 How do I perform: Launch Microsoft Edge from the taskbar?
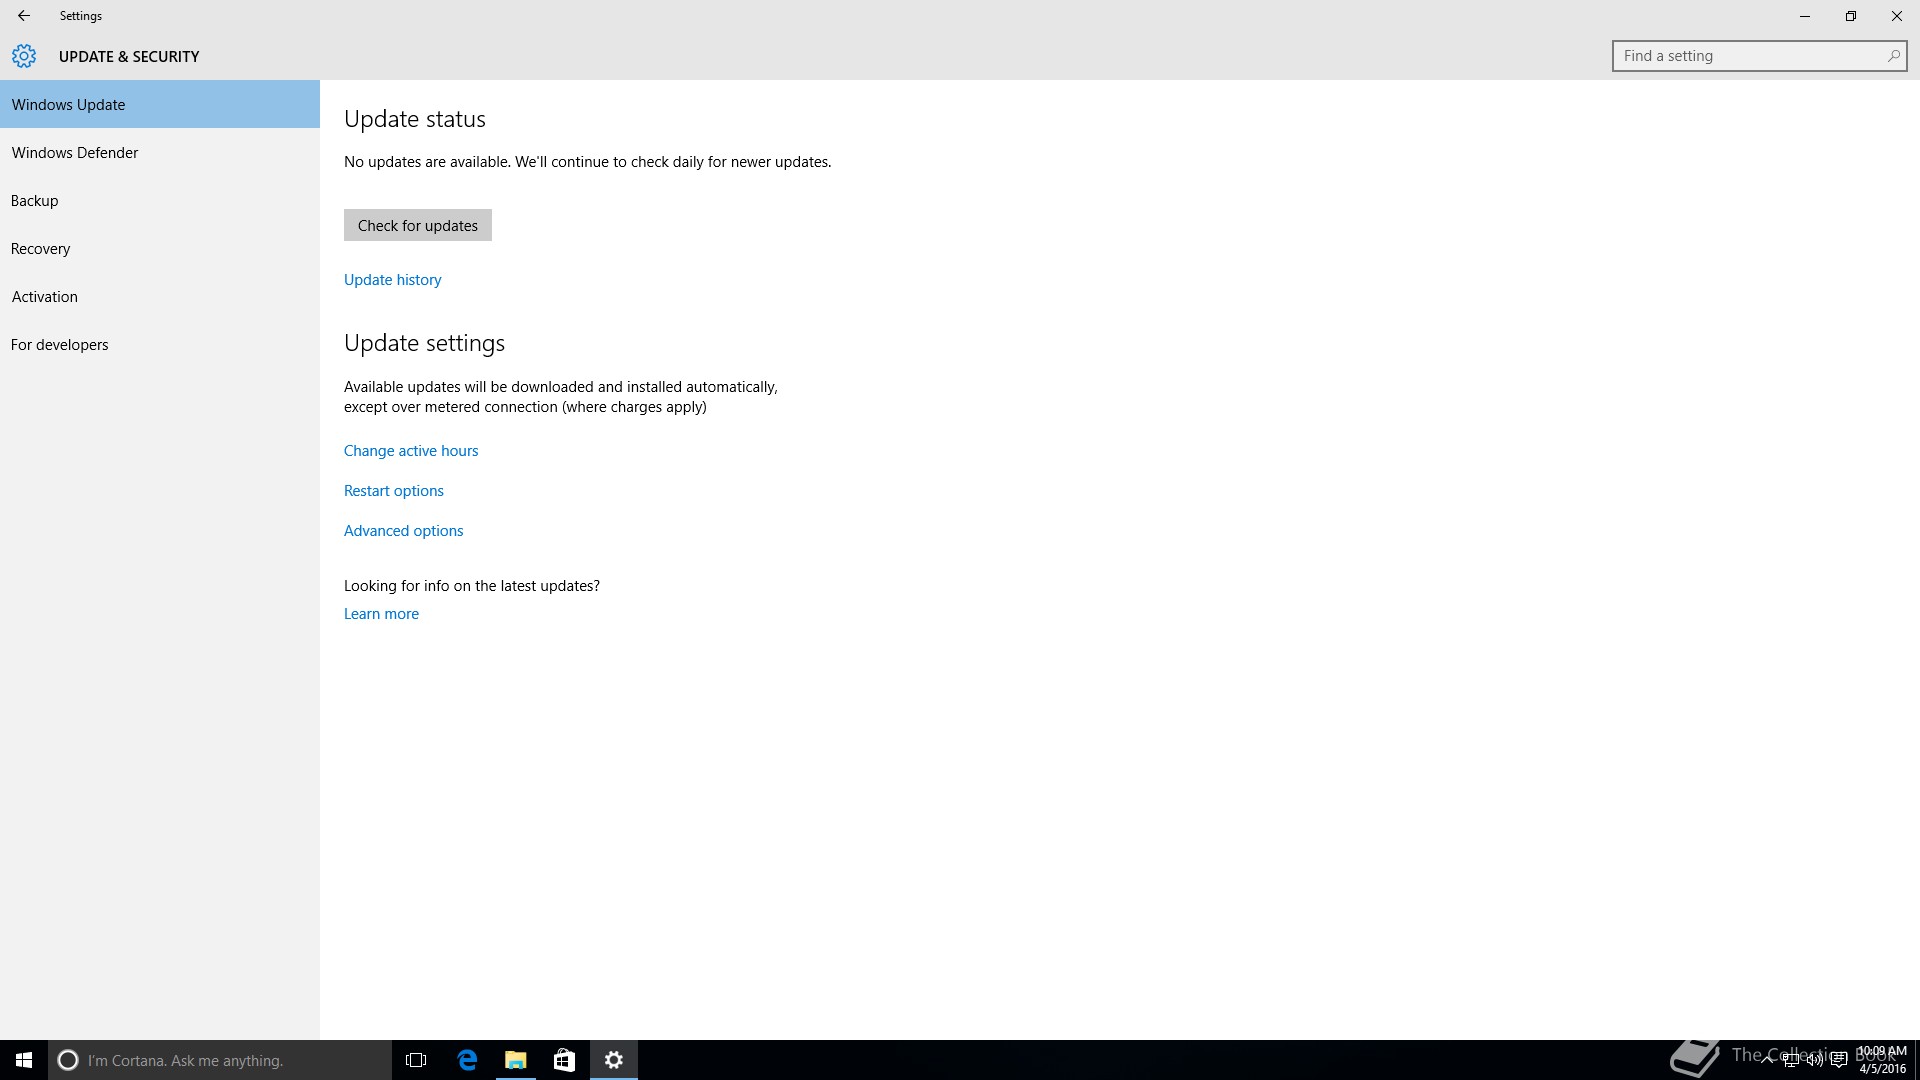pos(467,1060)
